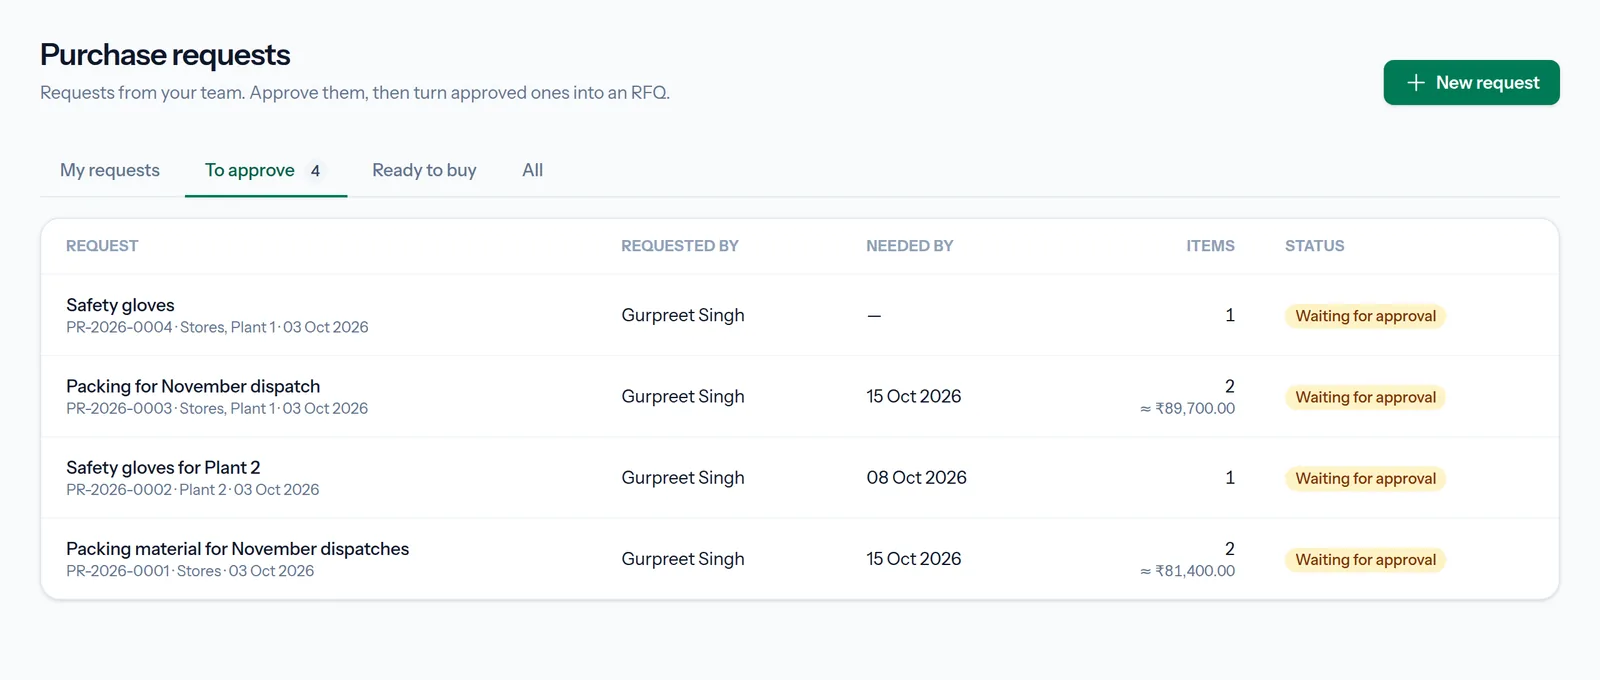Click Waiting for approval badge for PR-2026-0003
The width and height of the screenshot is (1600, 680).
coord(1365,397)
